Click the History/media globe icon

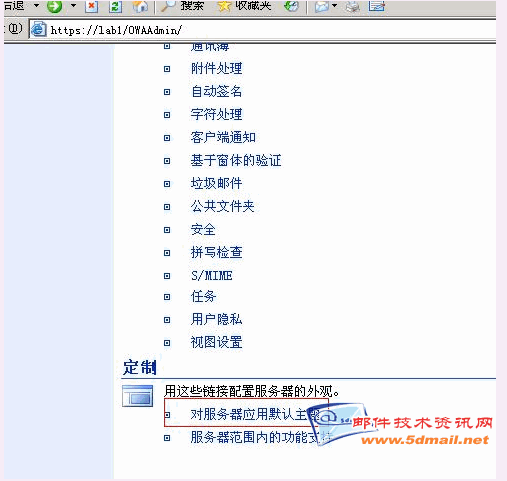291,6
